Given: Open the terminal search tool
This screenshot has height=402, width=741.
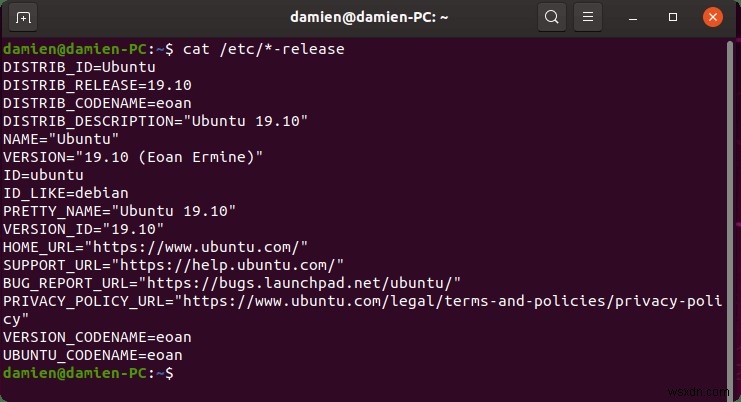Looking at the screenshot, I should (551, 17).
